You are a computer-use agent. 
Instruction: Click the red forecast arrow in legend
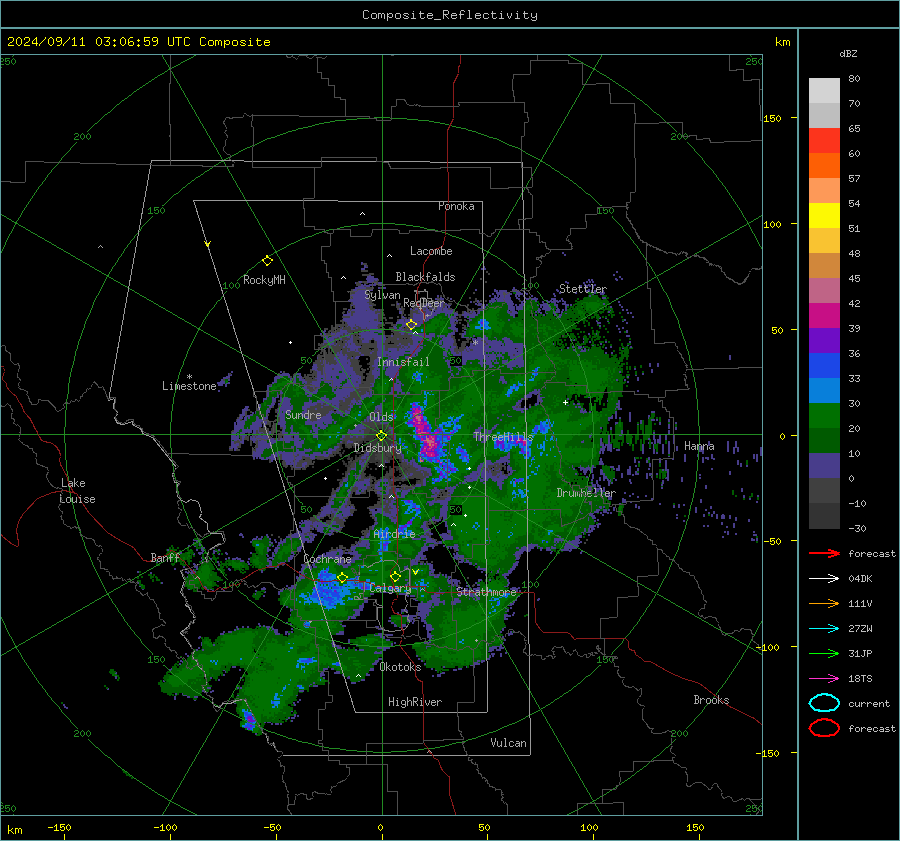click(824, 553)
